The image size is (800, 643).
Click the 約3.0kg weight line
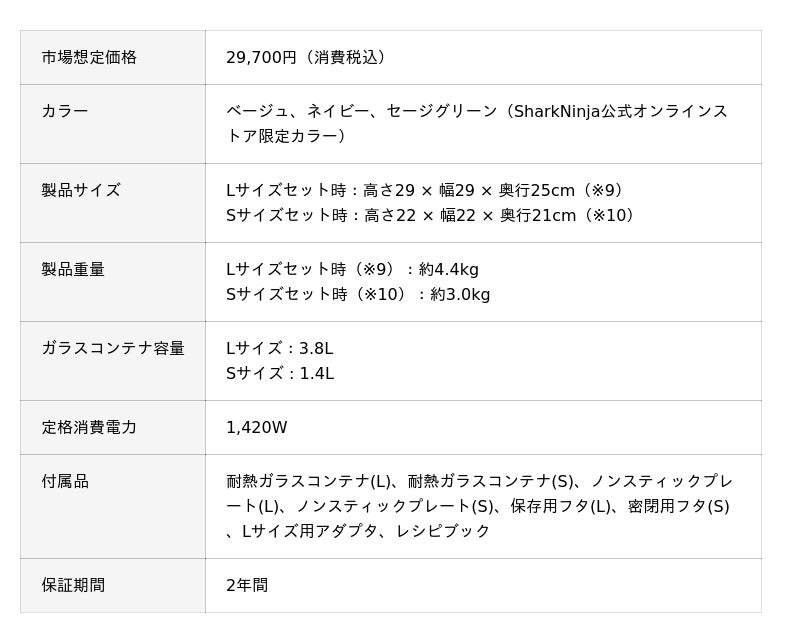tap(358, 295)
